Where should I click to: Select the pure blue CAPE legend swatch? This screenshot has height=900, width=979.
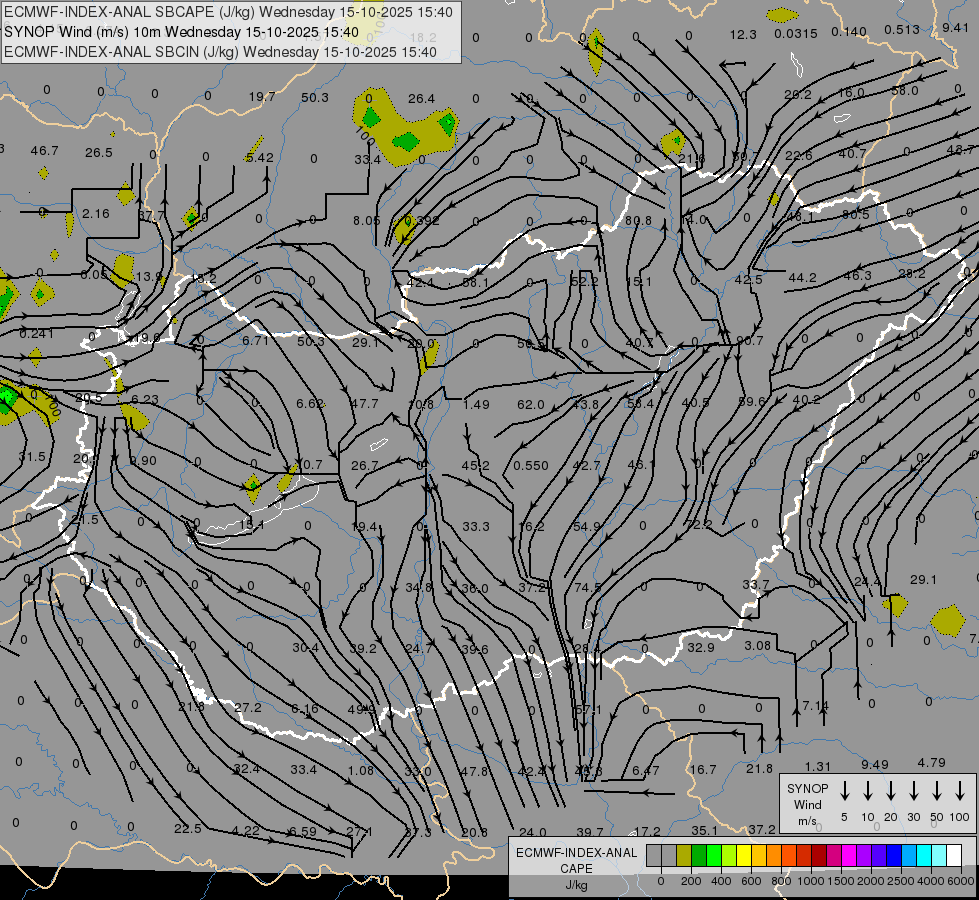tap(893, 856)
